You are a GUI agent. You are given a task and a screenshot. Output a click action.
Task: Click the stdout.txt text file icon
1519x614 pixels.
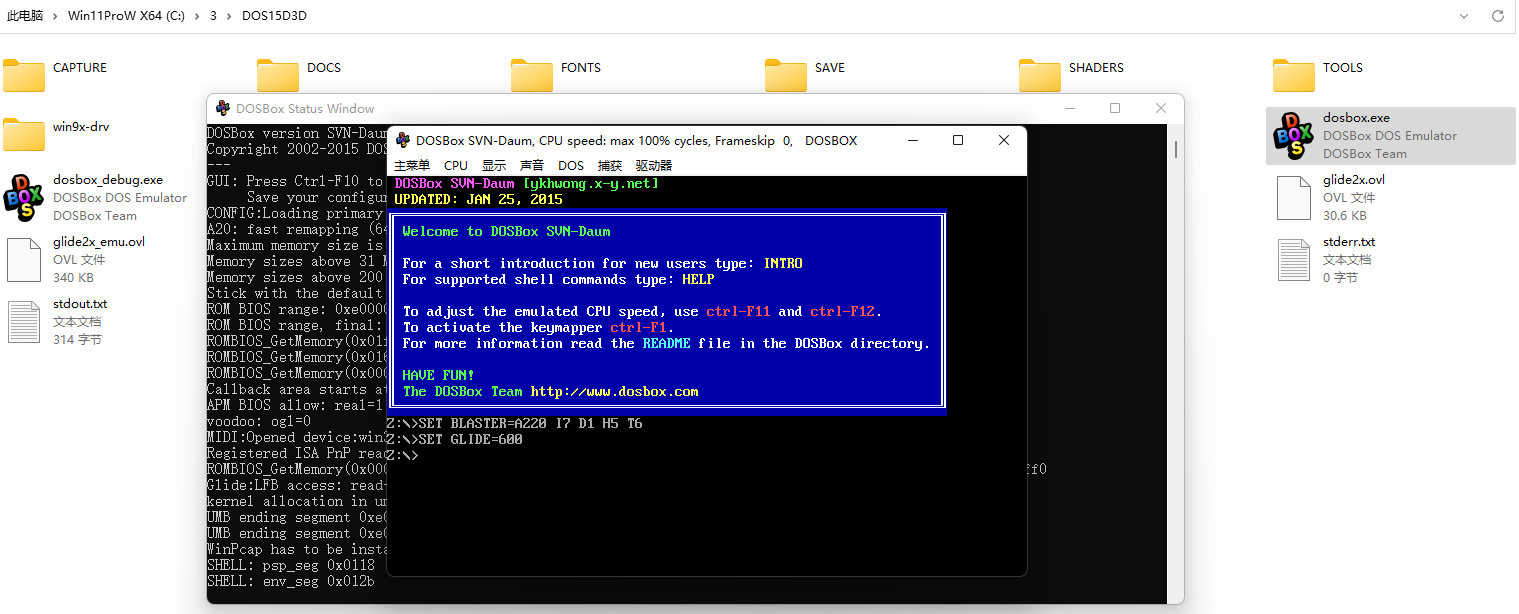[24, 321]
